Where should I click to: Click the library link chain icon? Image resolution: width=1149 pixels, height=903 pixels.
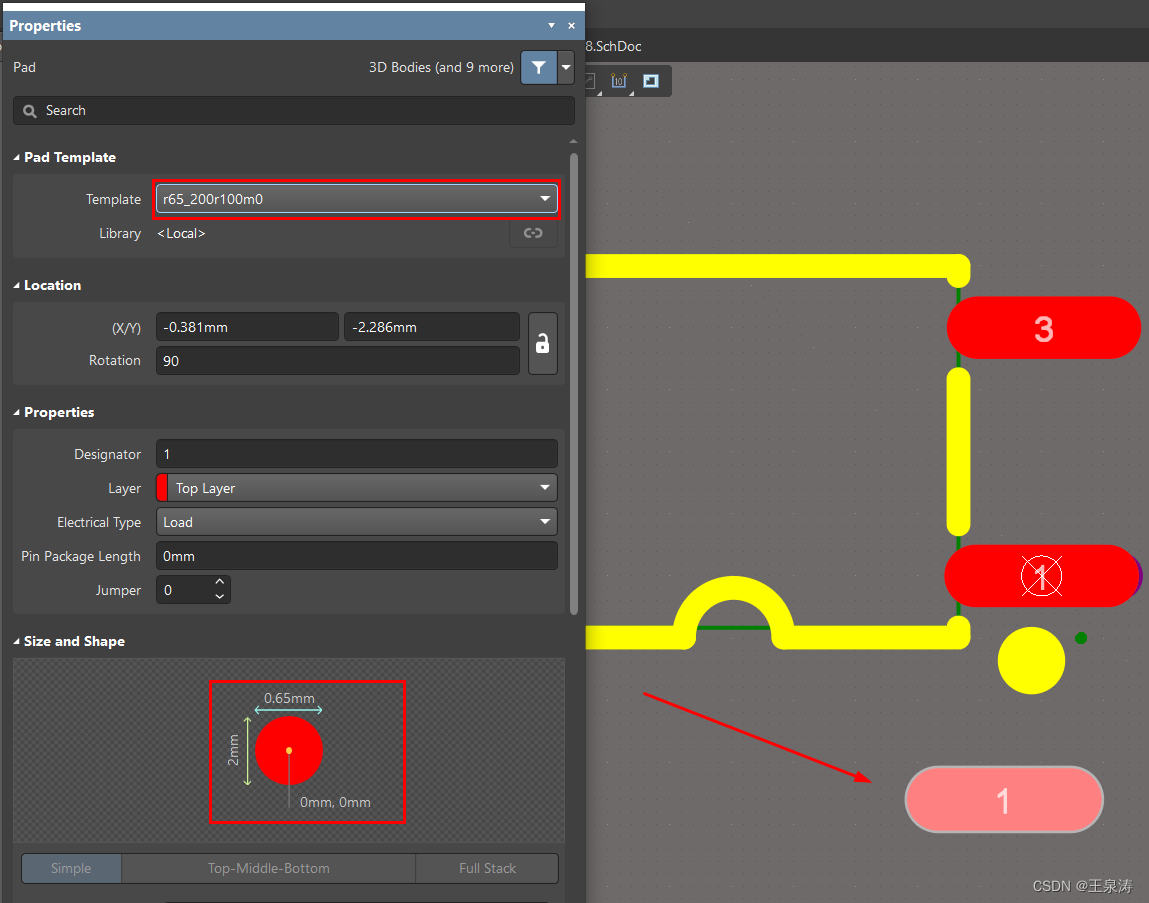pyautogui.click(x=533, y=233)
